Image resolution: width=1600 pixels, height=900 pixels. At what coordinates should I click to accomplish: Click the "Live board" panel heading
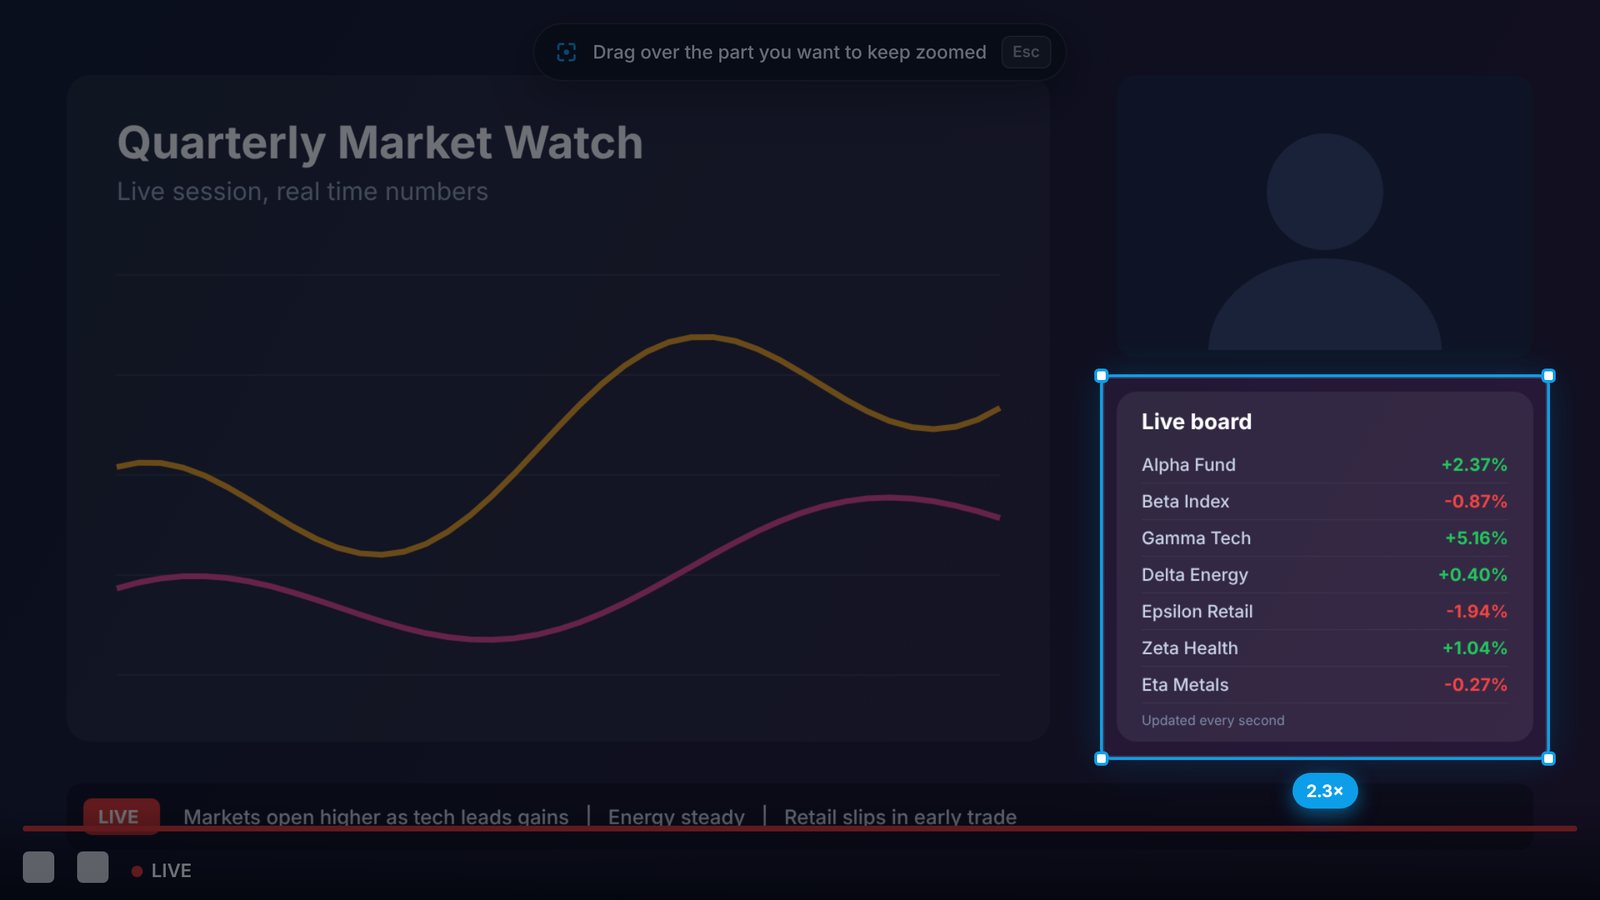[1197, 422]
